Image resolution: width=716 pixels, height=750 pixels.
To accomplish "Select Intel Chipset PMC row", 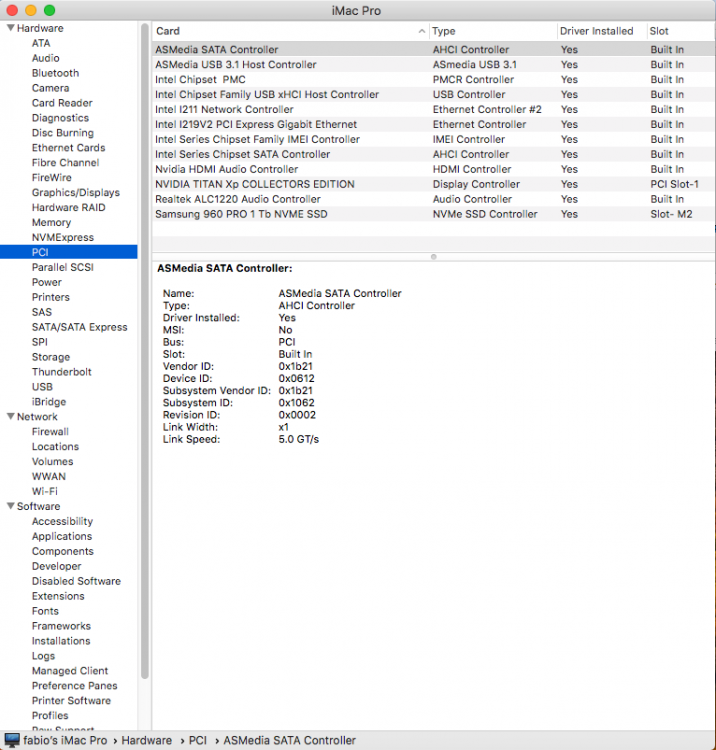I will pos(433,79).
